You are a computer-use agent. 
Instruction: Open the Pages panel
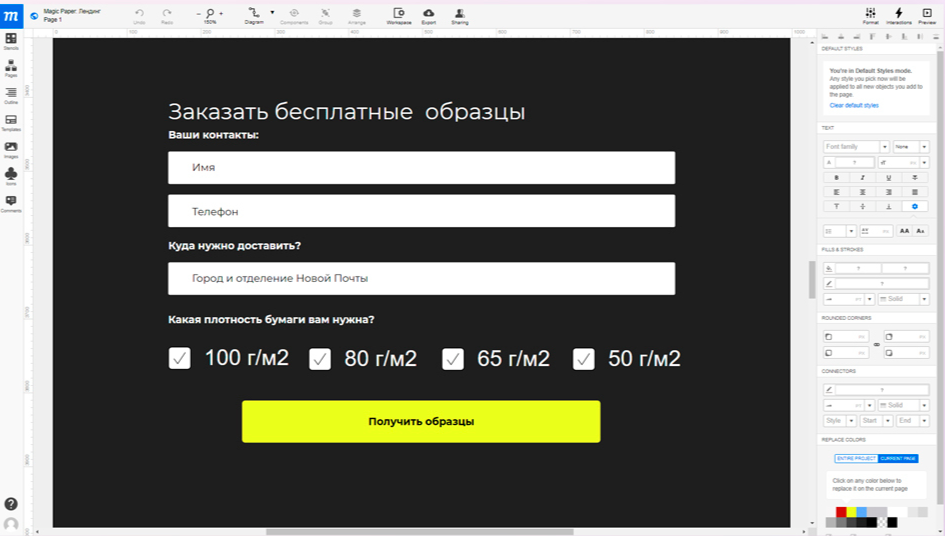(x=11, y=67)
